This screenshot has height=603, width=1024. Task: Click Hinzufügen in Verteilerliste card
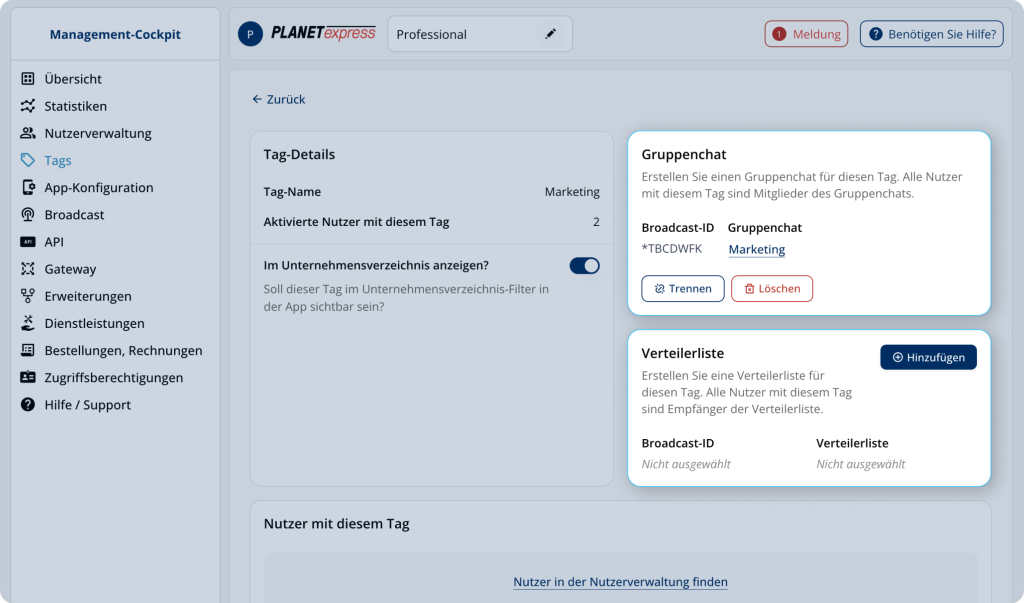coord(928,357)
